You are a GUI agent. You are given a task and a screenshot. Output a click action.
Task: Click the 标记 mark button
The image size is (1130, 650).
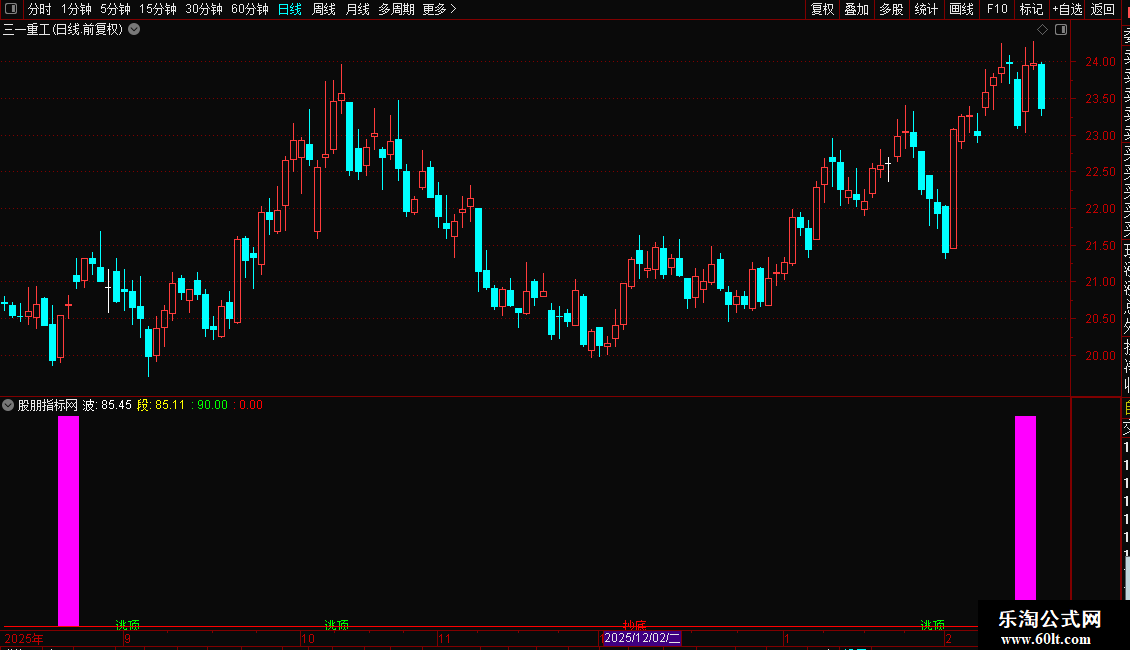[x=1031, y=9]
